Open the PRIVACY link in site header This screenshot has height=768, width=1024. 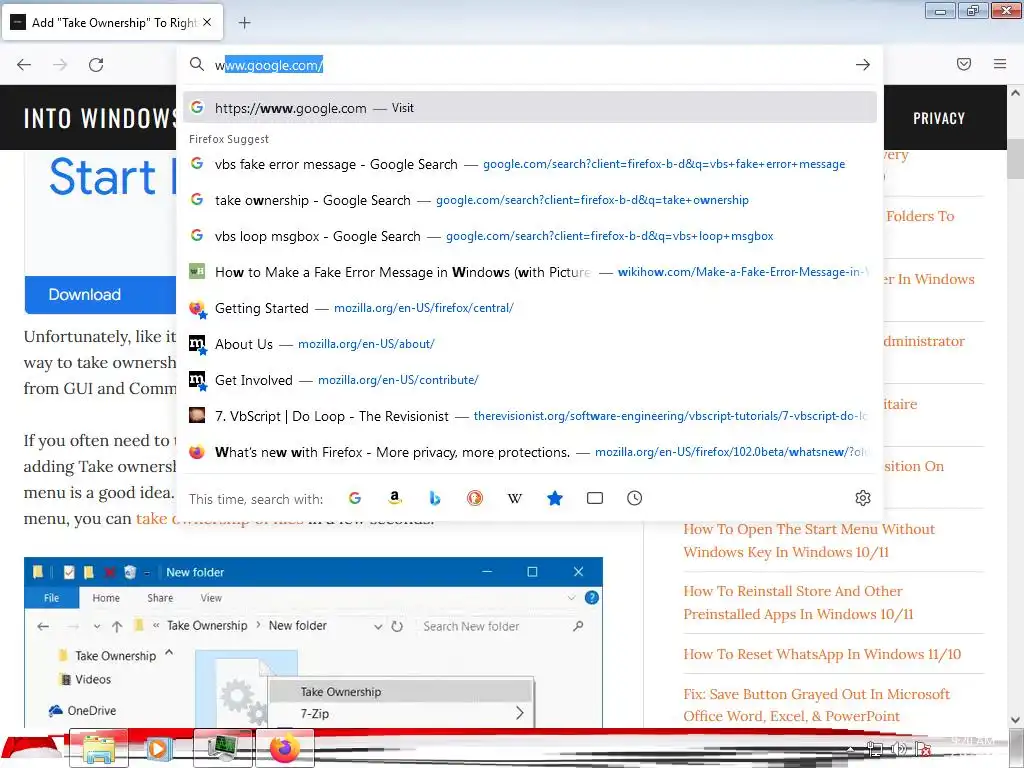tap(938, 118)
